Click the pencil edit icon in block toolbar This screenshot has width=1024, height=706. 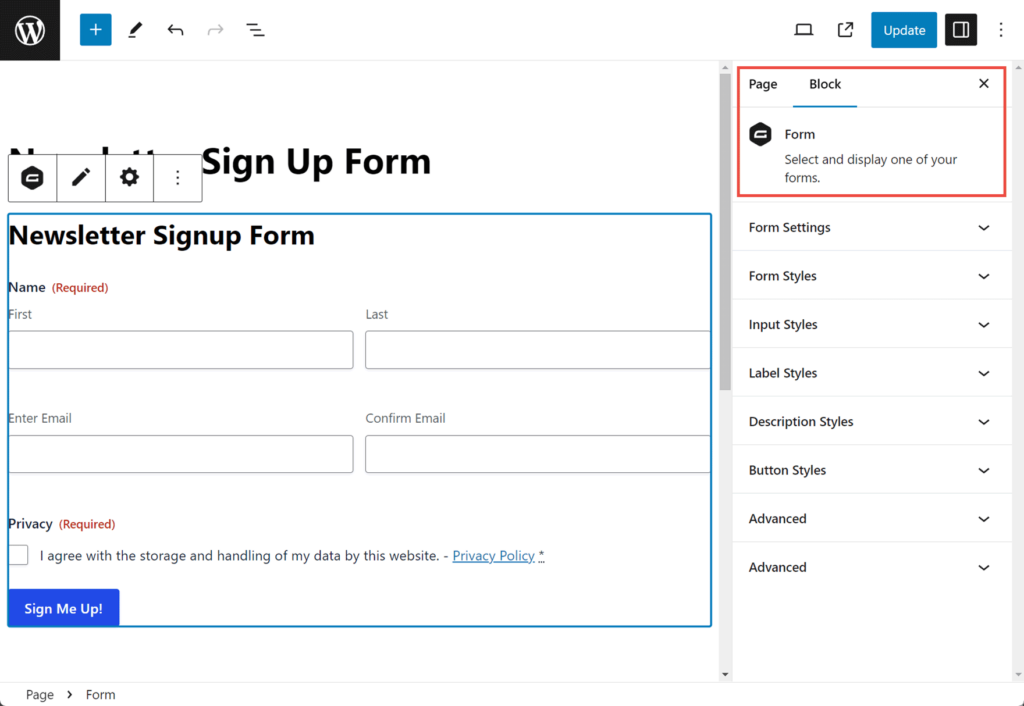[80, 177]
